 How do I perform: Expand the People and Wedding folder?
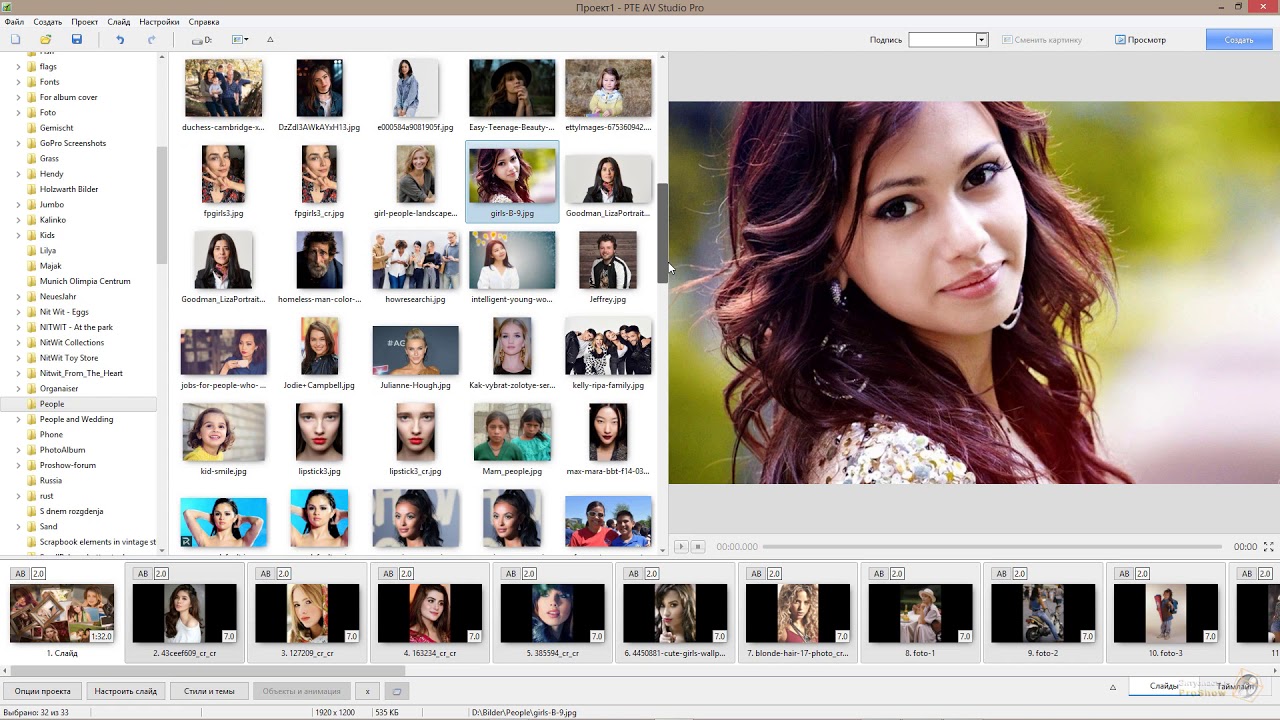tap(18, 419)
